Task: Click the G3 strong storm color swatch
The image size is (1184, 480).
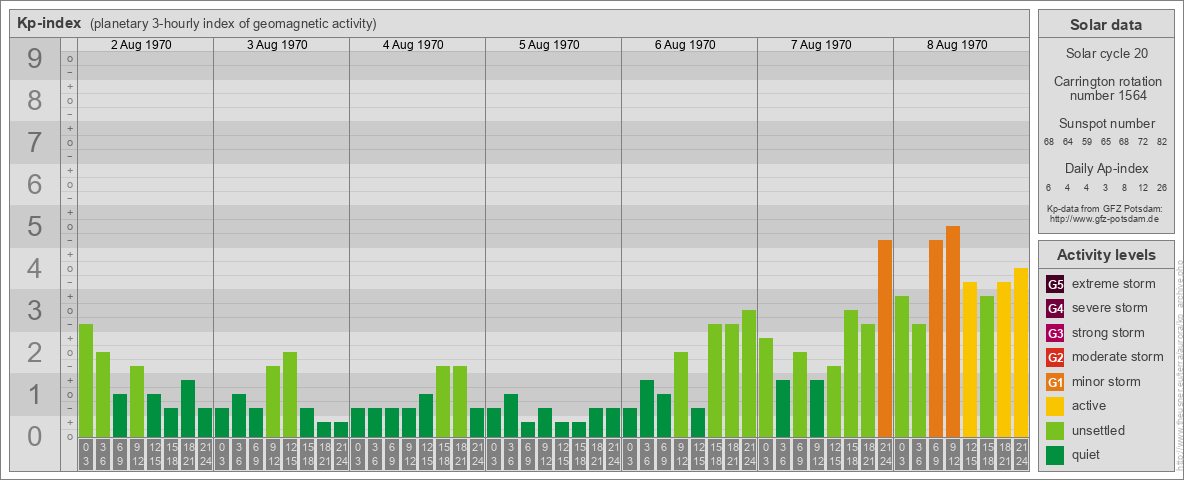Action: point(1055,333)
